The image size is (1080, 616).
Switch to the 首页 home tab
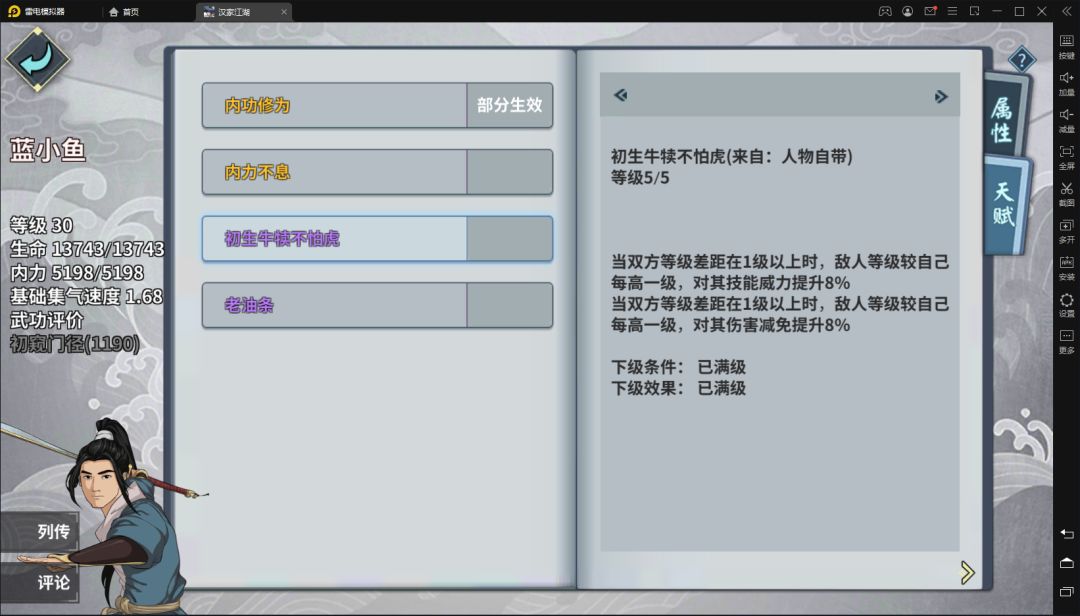pyautogui.click(x=124, y=12)
